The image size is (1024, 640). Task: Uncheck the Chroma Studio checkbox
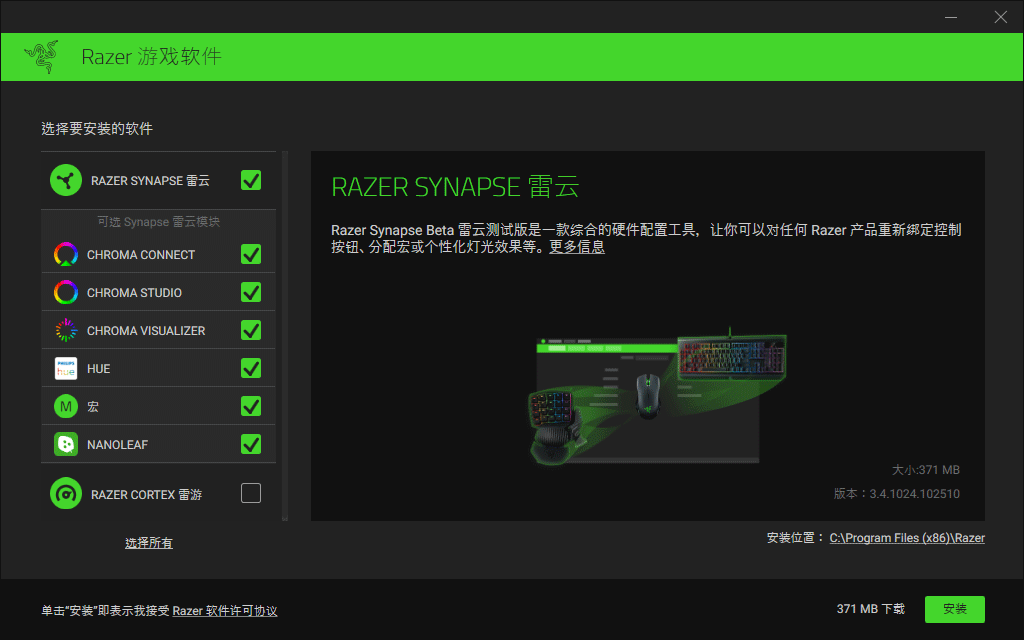pyautogui.click(x=251, y=292)
